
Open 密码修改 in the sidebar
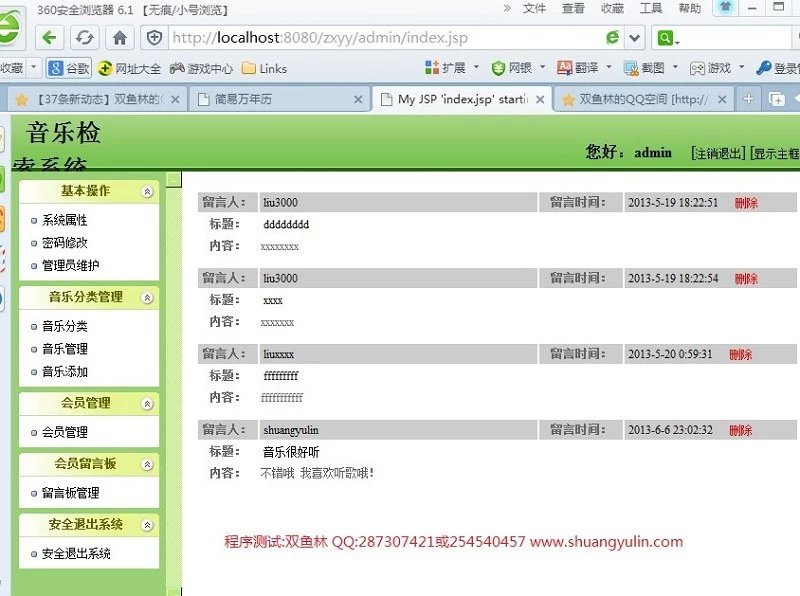pyautogui.click(x=64, y=243)
